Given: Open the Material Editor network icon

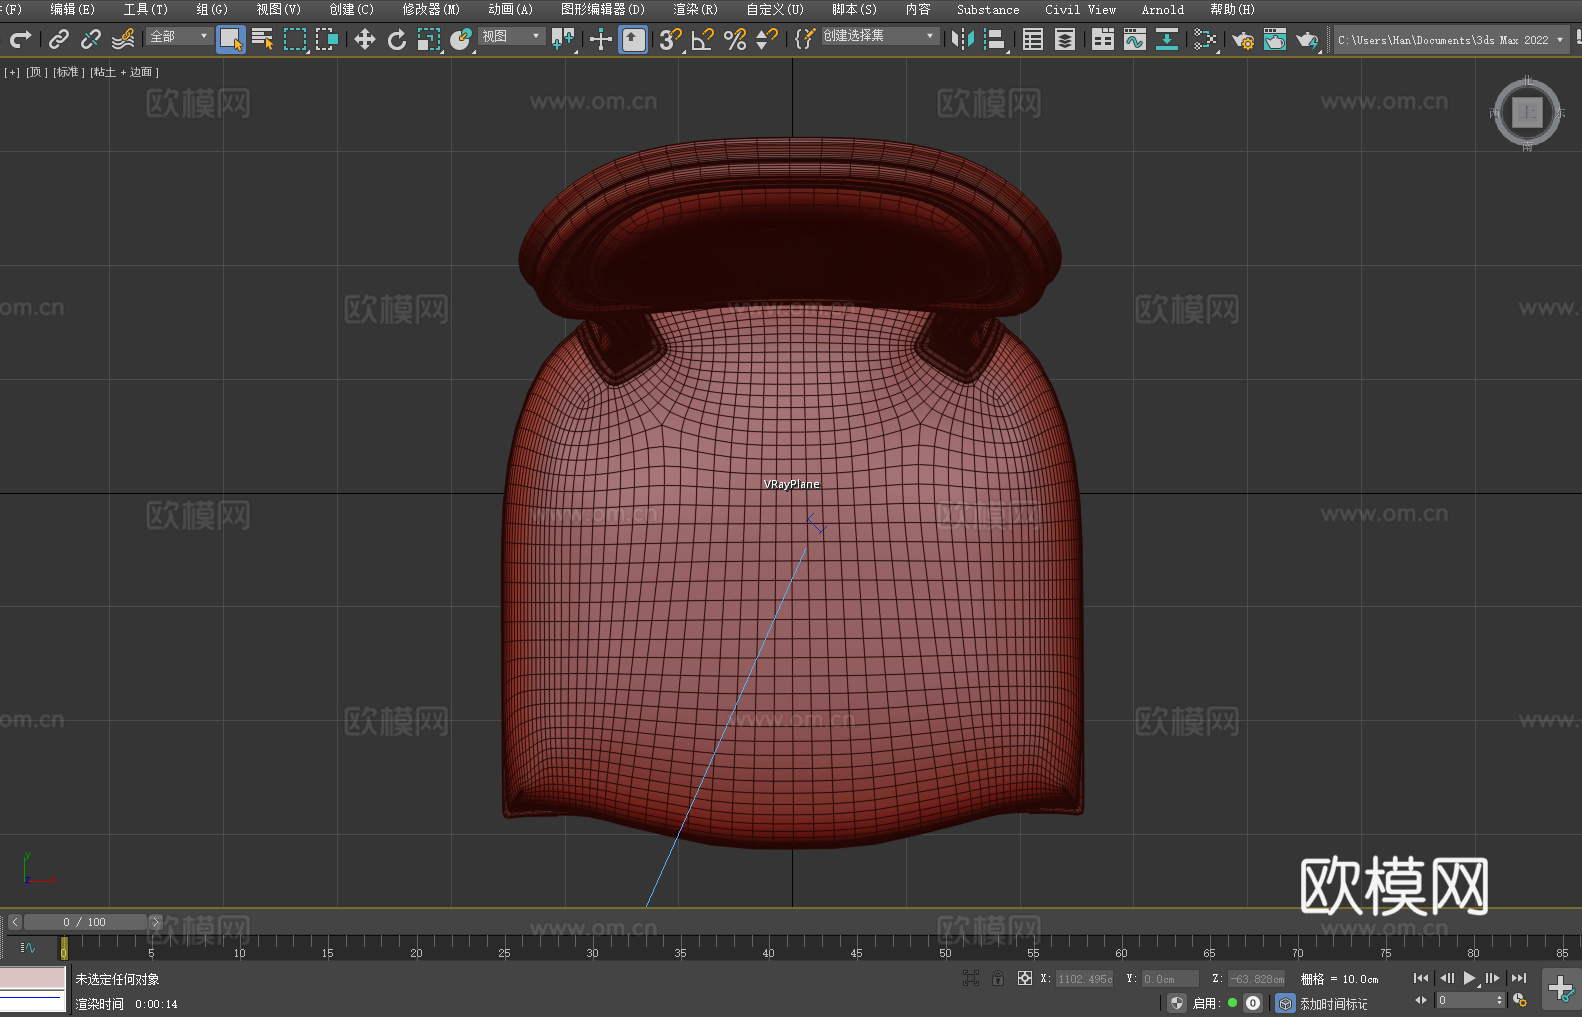Looking at the screenshot, I should coord(1205,39).
